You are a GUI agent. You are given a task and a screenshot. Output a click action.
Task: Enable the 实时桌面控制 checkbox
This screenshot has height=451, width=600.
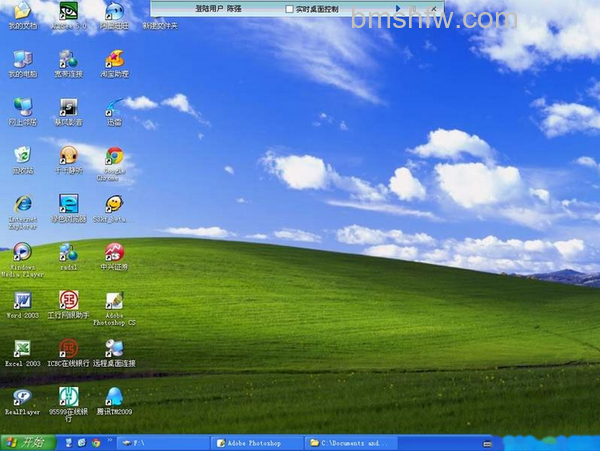[x=290, y=9]
